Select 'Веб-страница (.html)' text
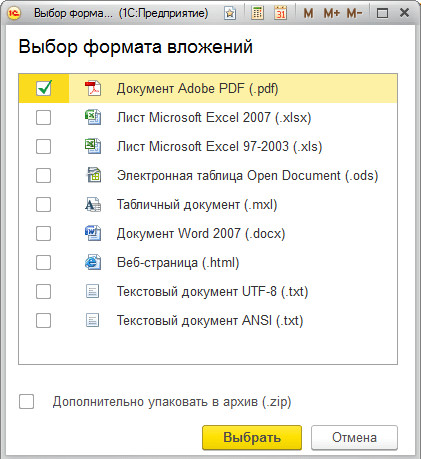This screenshot has height=459, width=421. click(x=178, y=263)
